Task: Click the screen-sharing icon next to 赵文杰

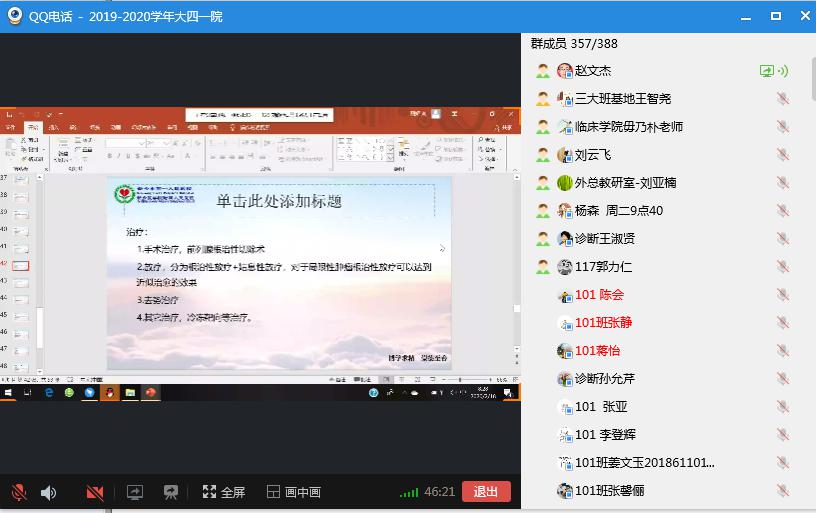Action: pos(773,71)
